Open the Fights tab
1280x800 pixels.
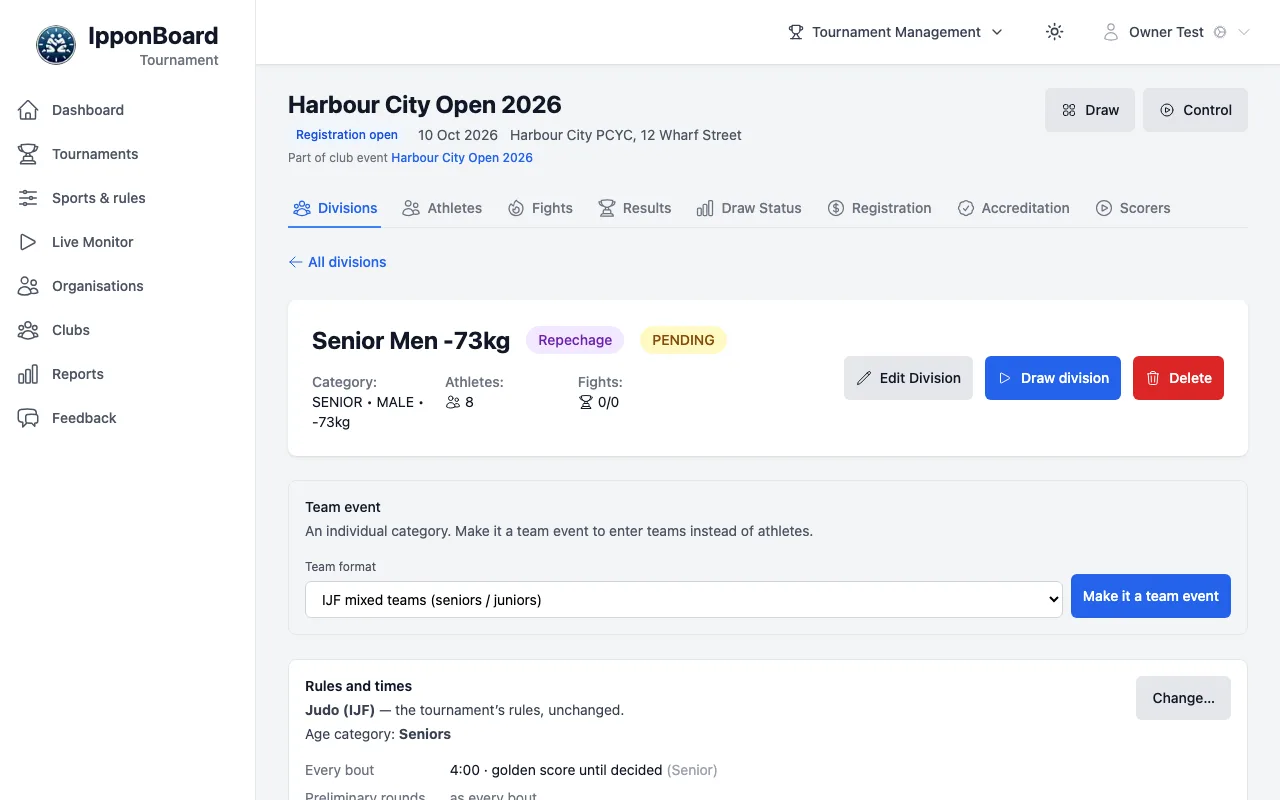[x=540, y=208]
